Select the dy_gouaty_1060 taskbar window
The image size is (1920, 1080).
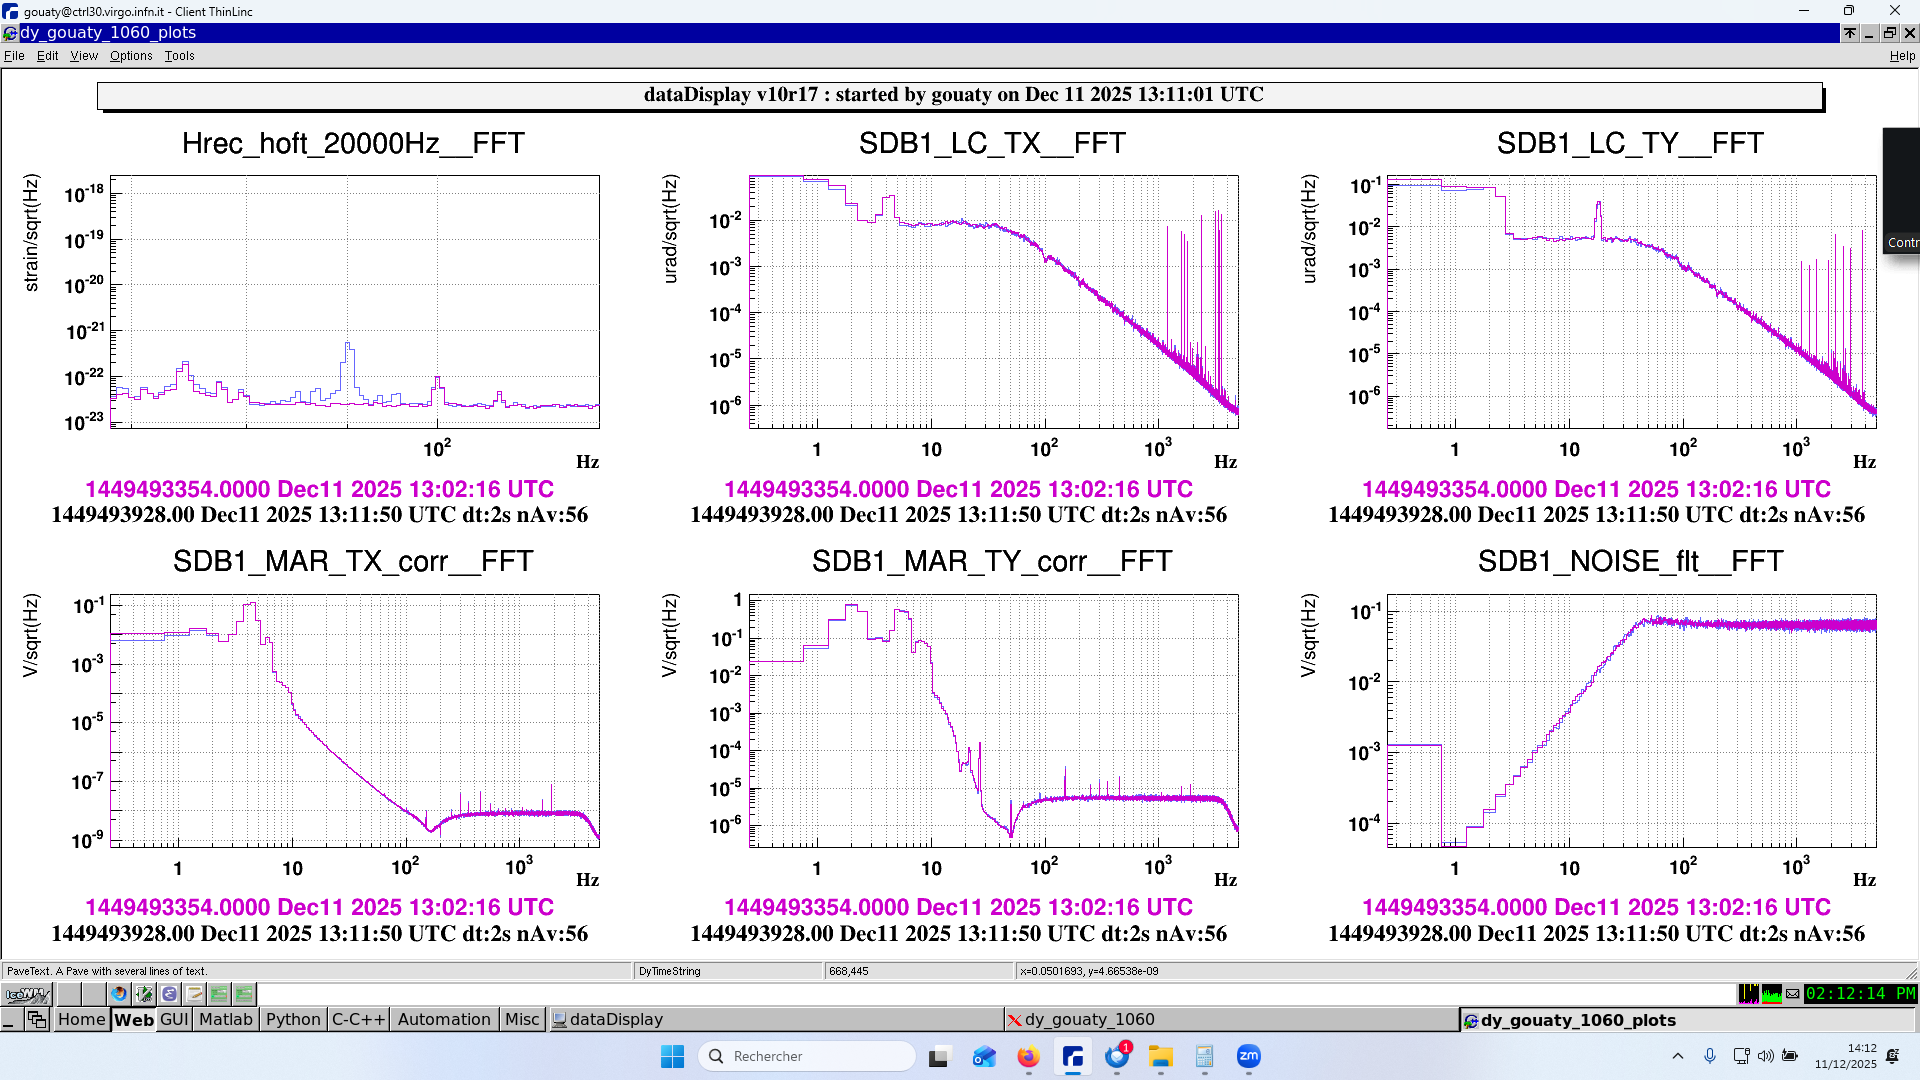[1088, 1019]
